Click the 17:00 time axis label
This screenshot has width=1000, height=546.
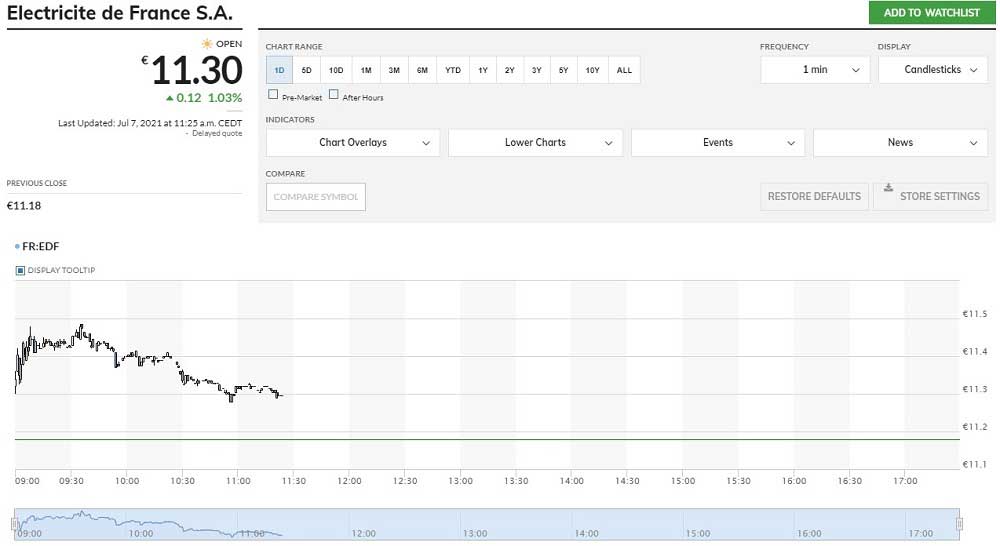(905, 481)
